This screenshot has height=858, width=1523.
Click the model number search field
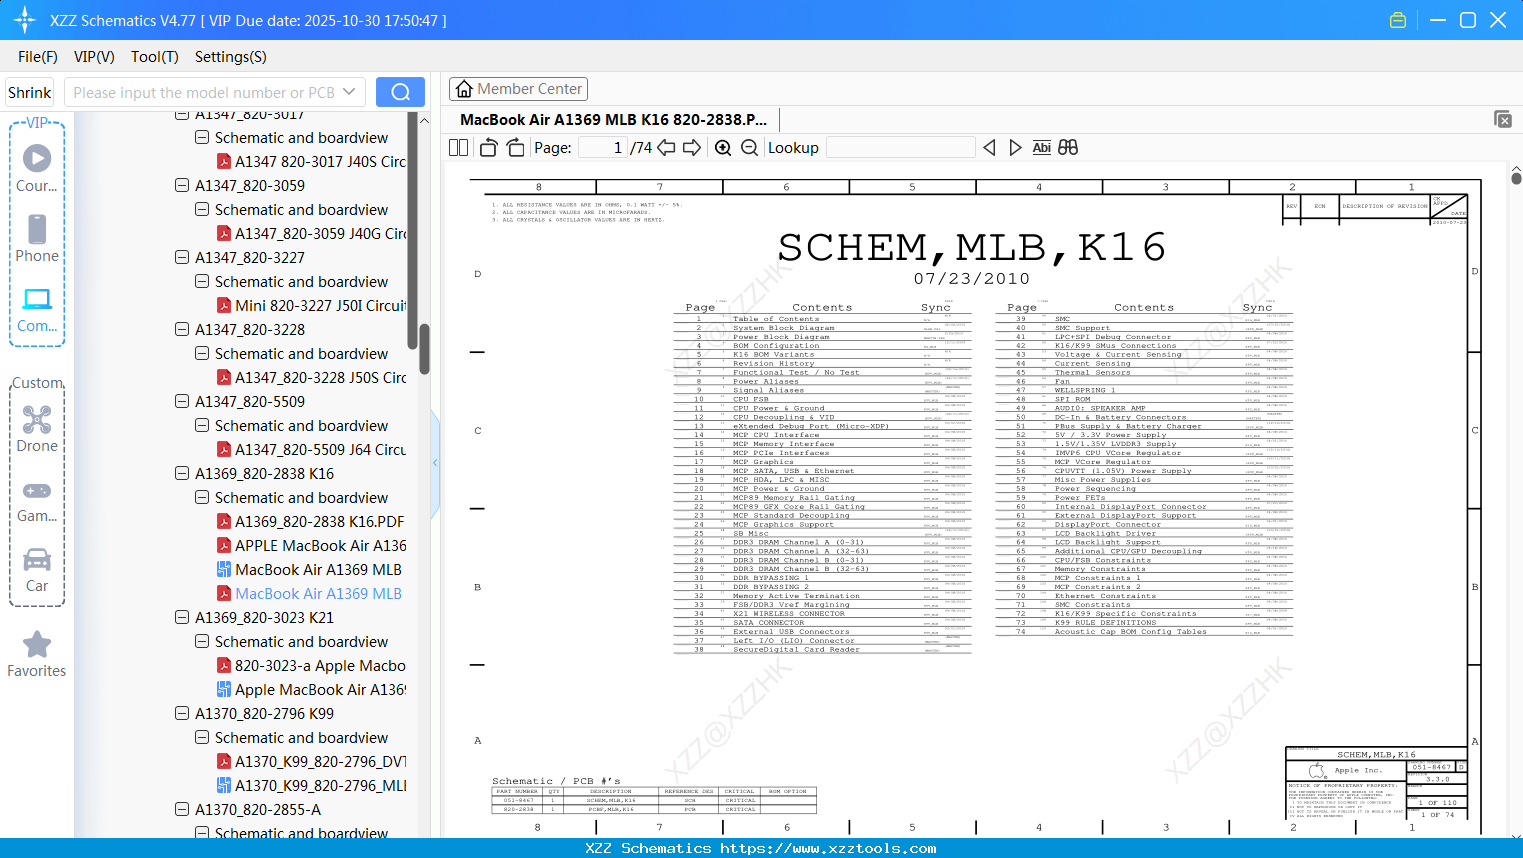[215, 92]
